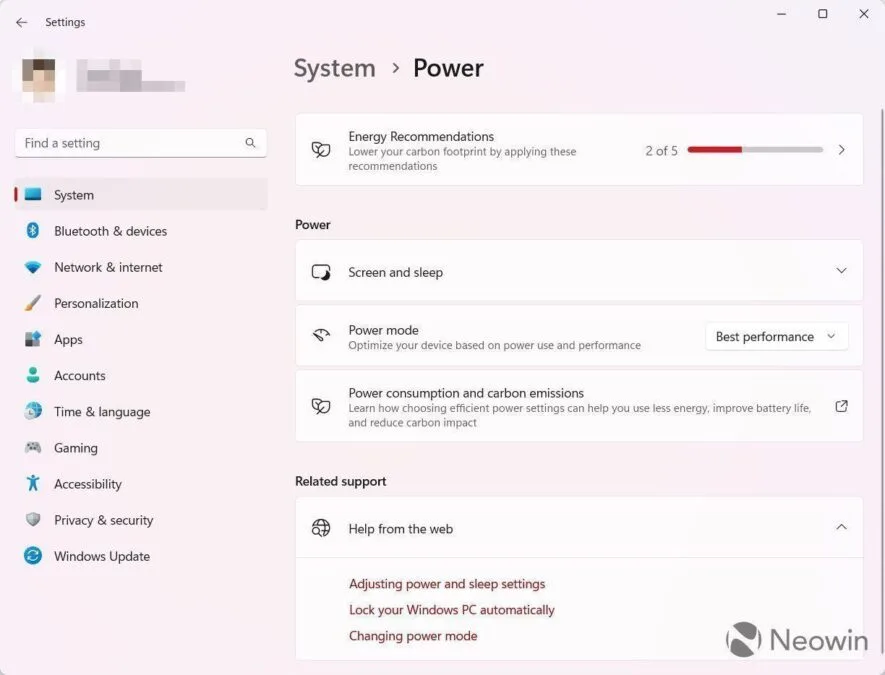This screenshot has width=885, height=675.
Task: Click the Accessibility figure icon
Action: [33, 483]
